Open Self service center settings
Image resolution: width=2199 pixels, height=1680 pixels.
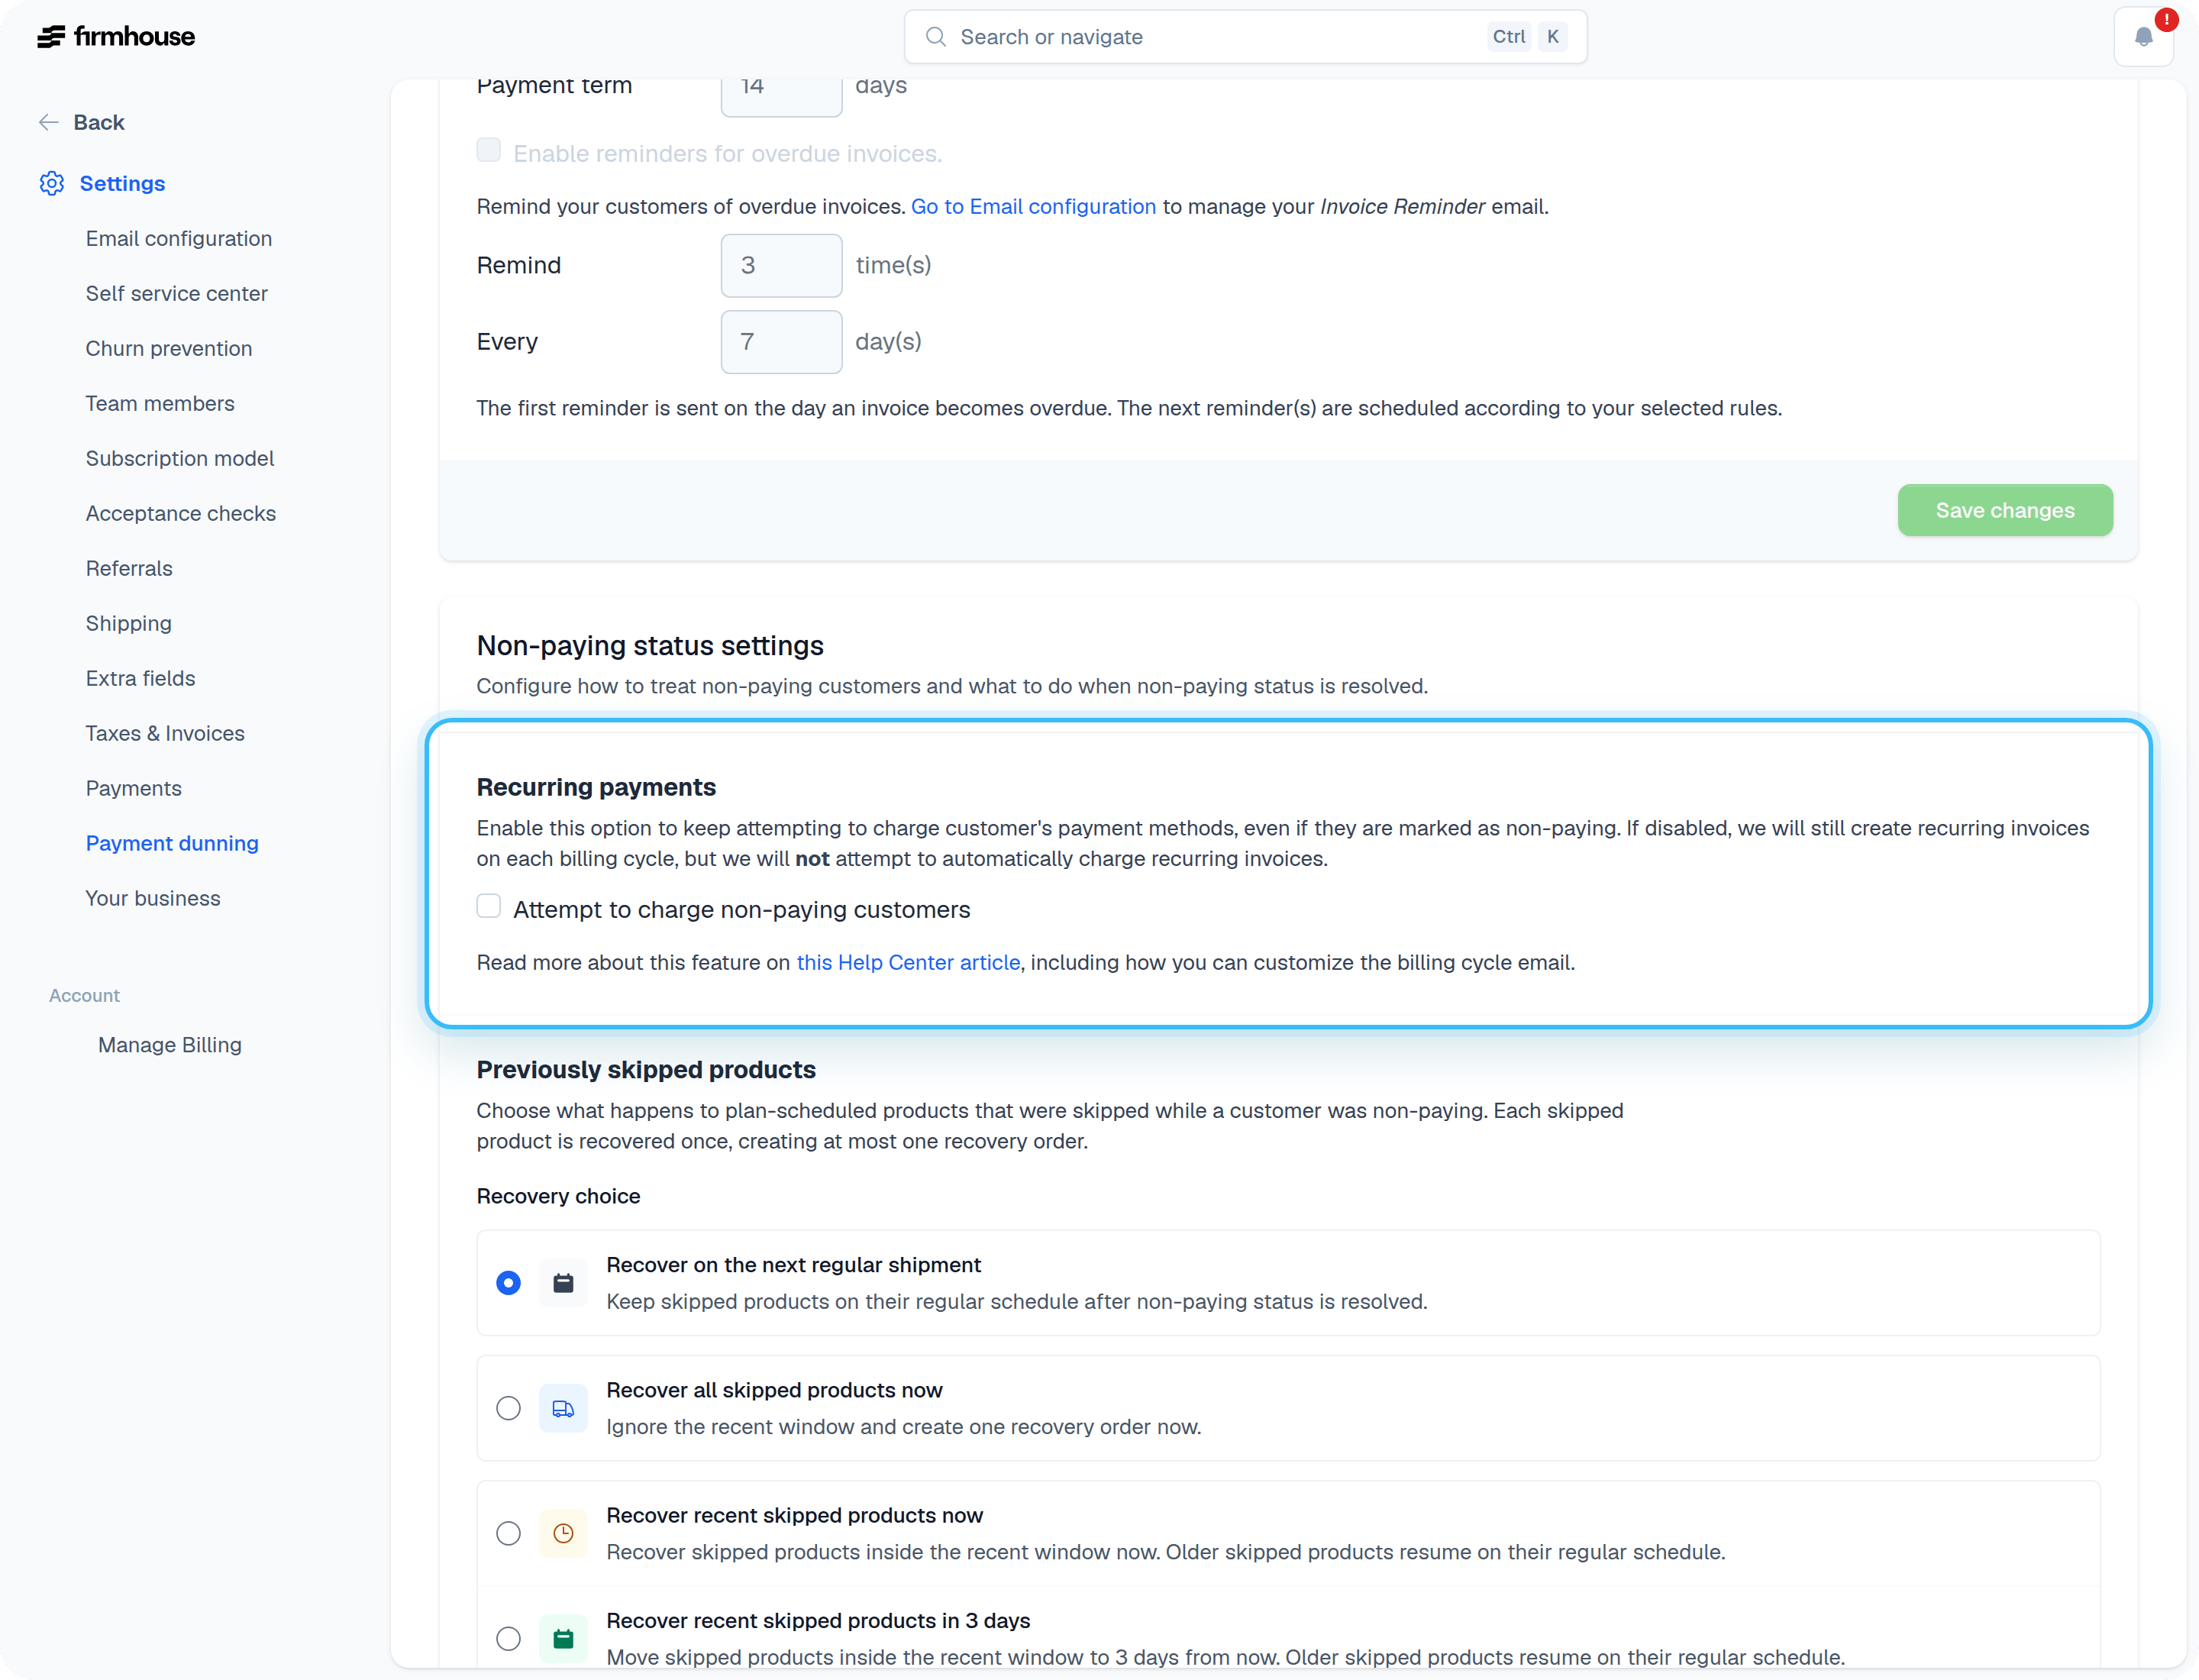tap(177, 293)
